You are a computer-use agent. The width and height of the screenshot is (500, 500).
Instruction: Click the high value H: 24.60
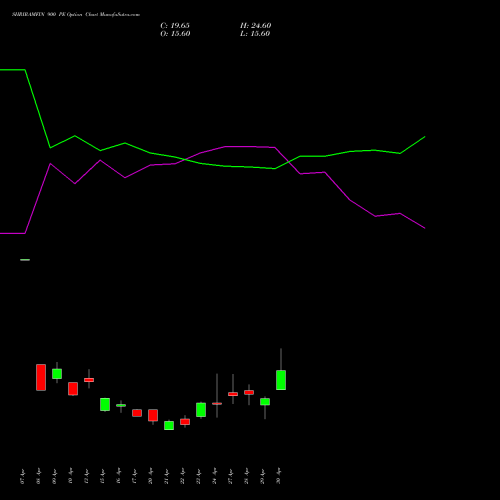coord(256,26)
